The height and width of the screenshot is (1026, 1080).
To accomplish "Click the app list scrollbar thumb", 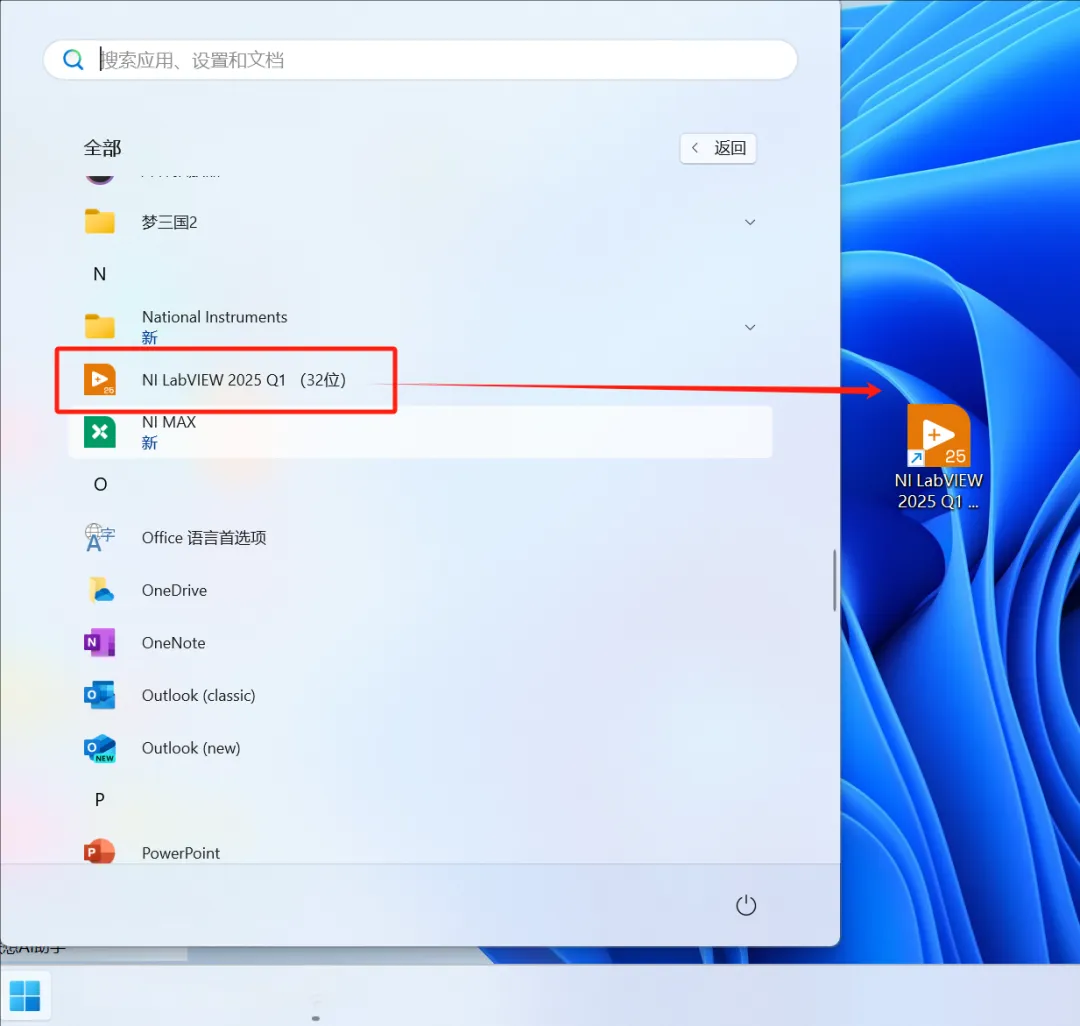I will 835,580.
